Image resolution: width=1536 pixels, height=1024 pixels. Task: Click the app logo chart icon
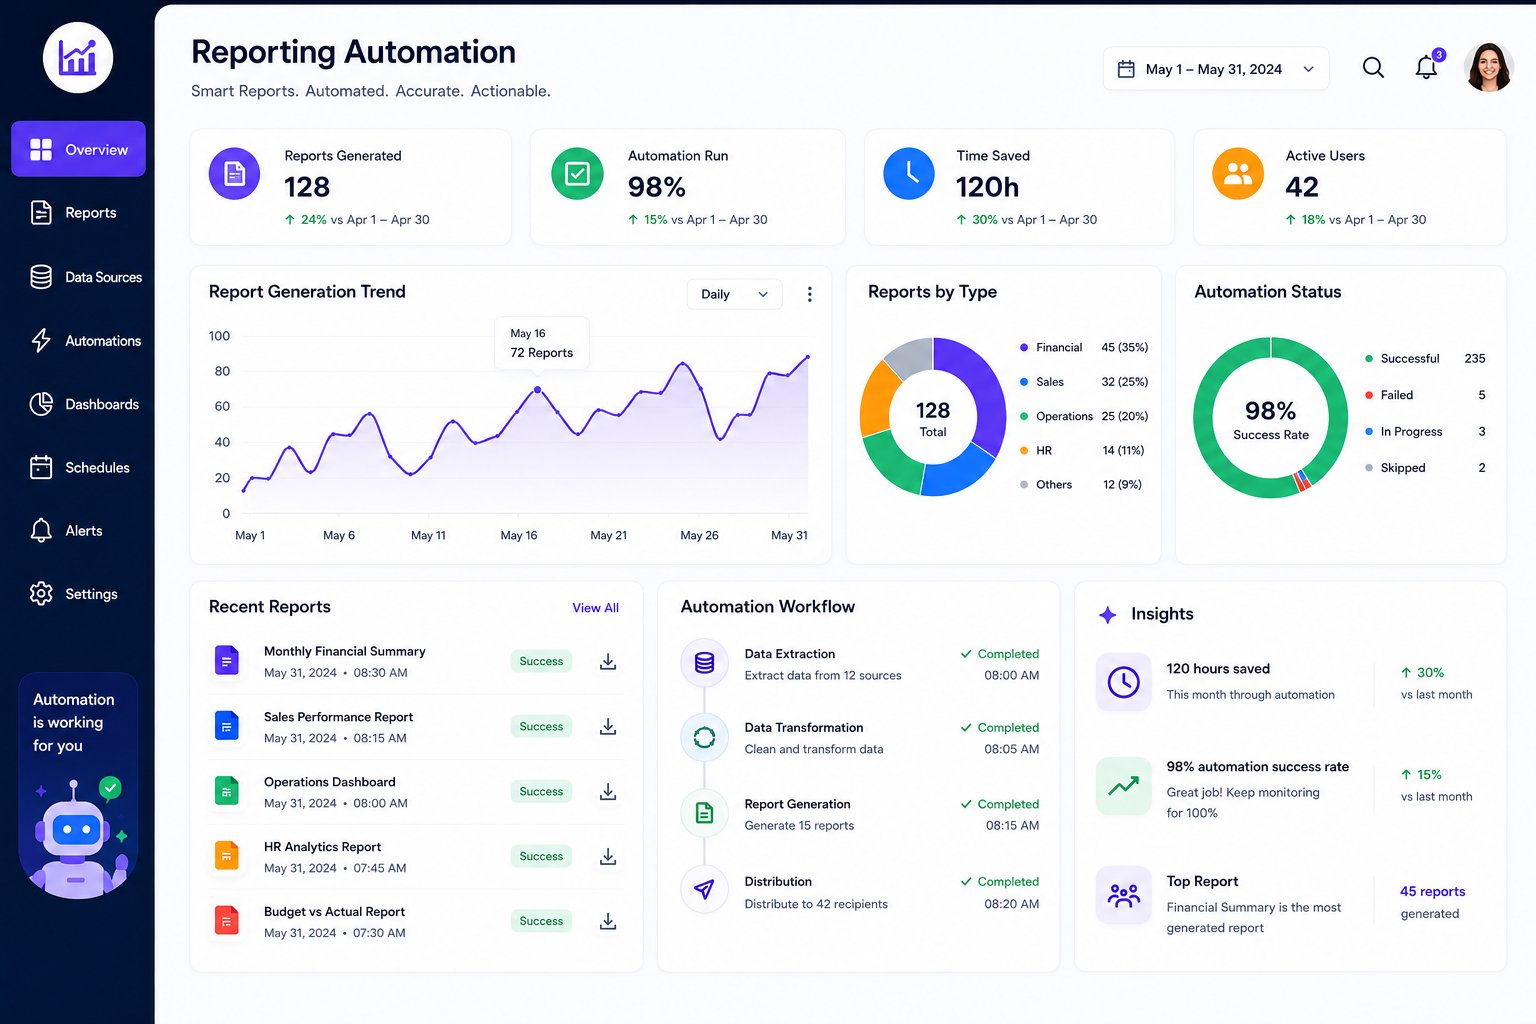[78, 58]
